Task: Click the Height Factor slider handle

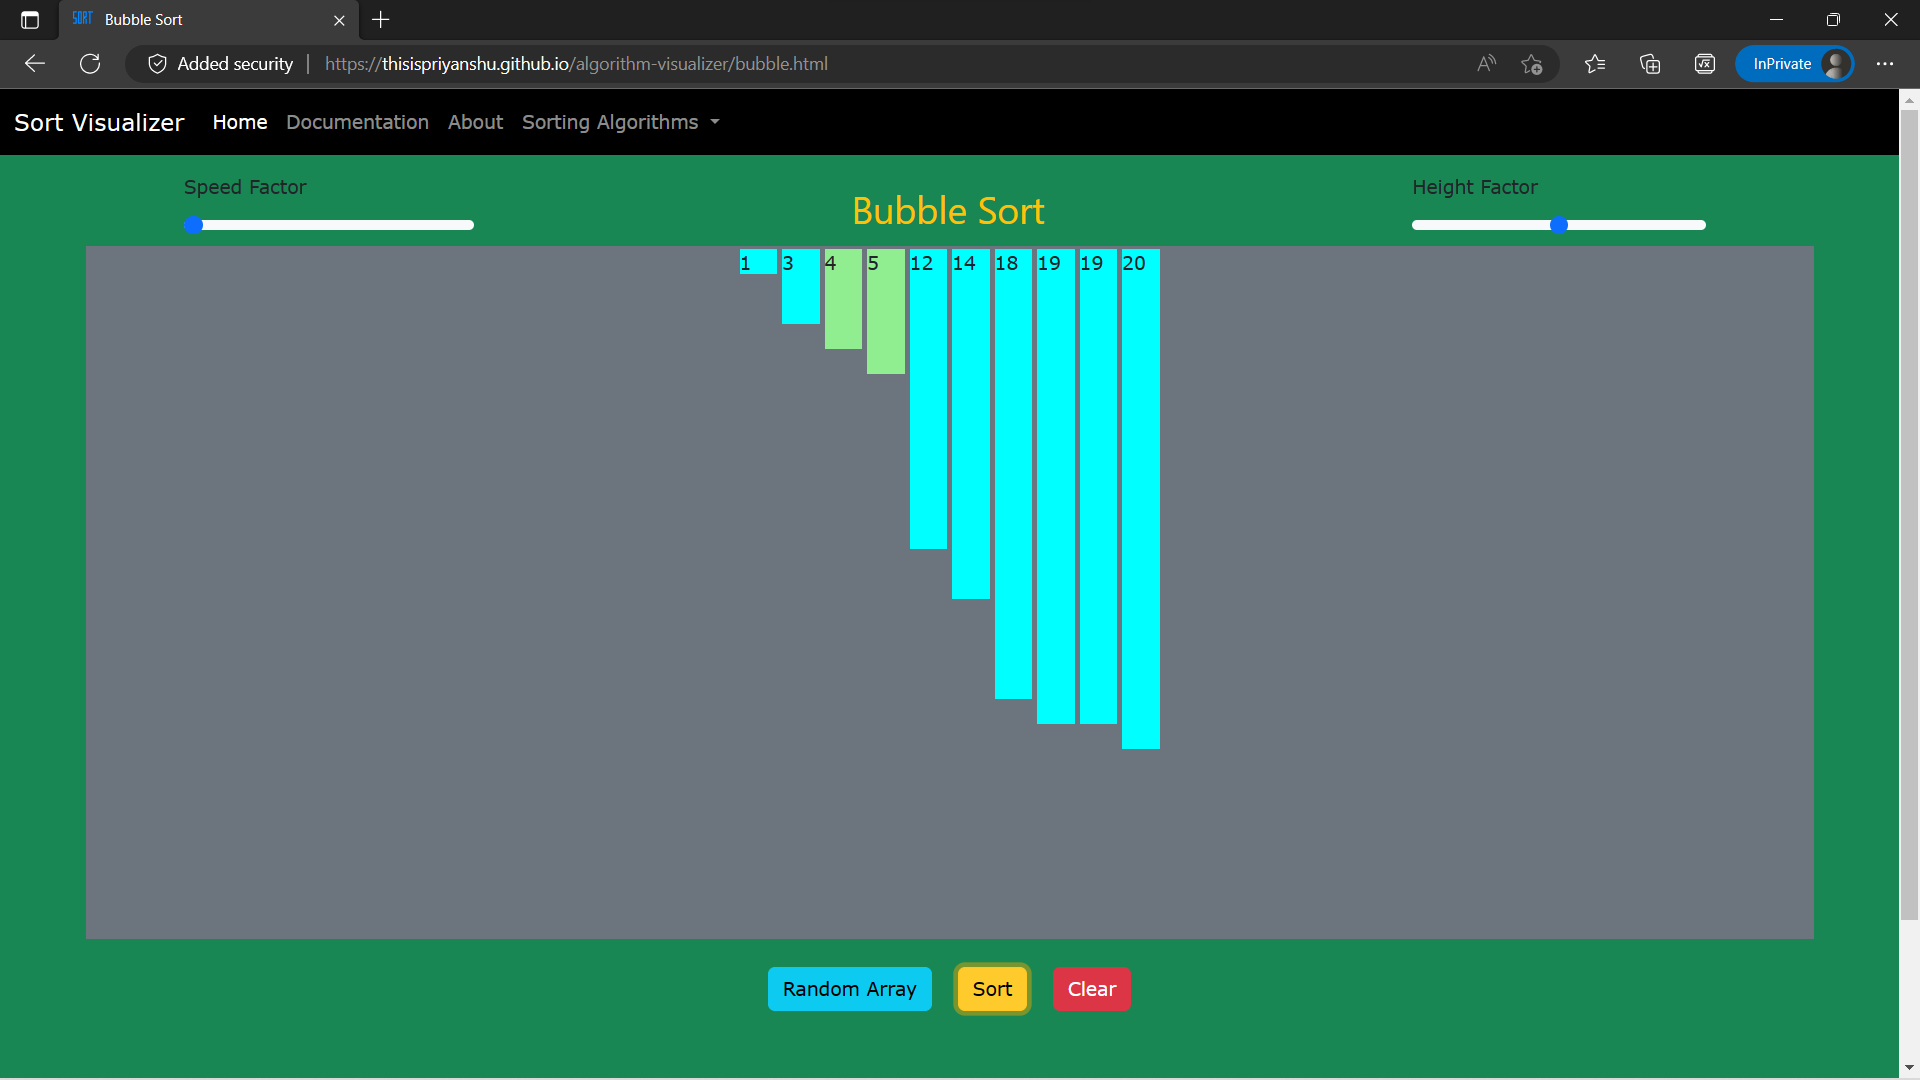Action: 1559,225
